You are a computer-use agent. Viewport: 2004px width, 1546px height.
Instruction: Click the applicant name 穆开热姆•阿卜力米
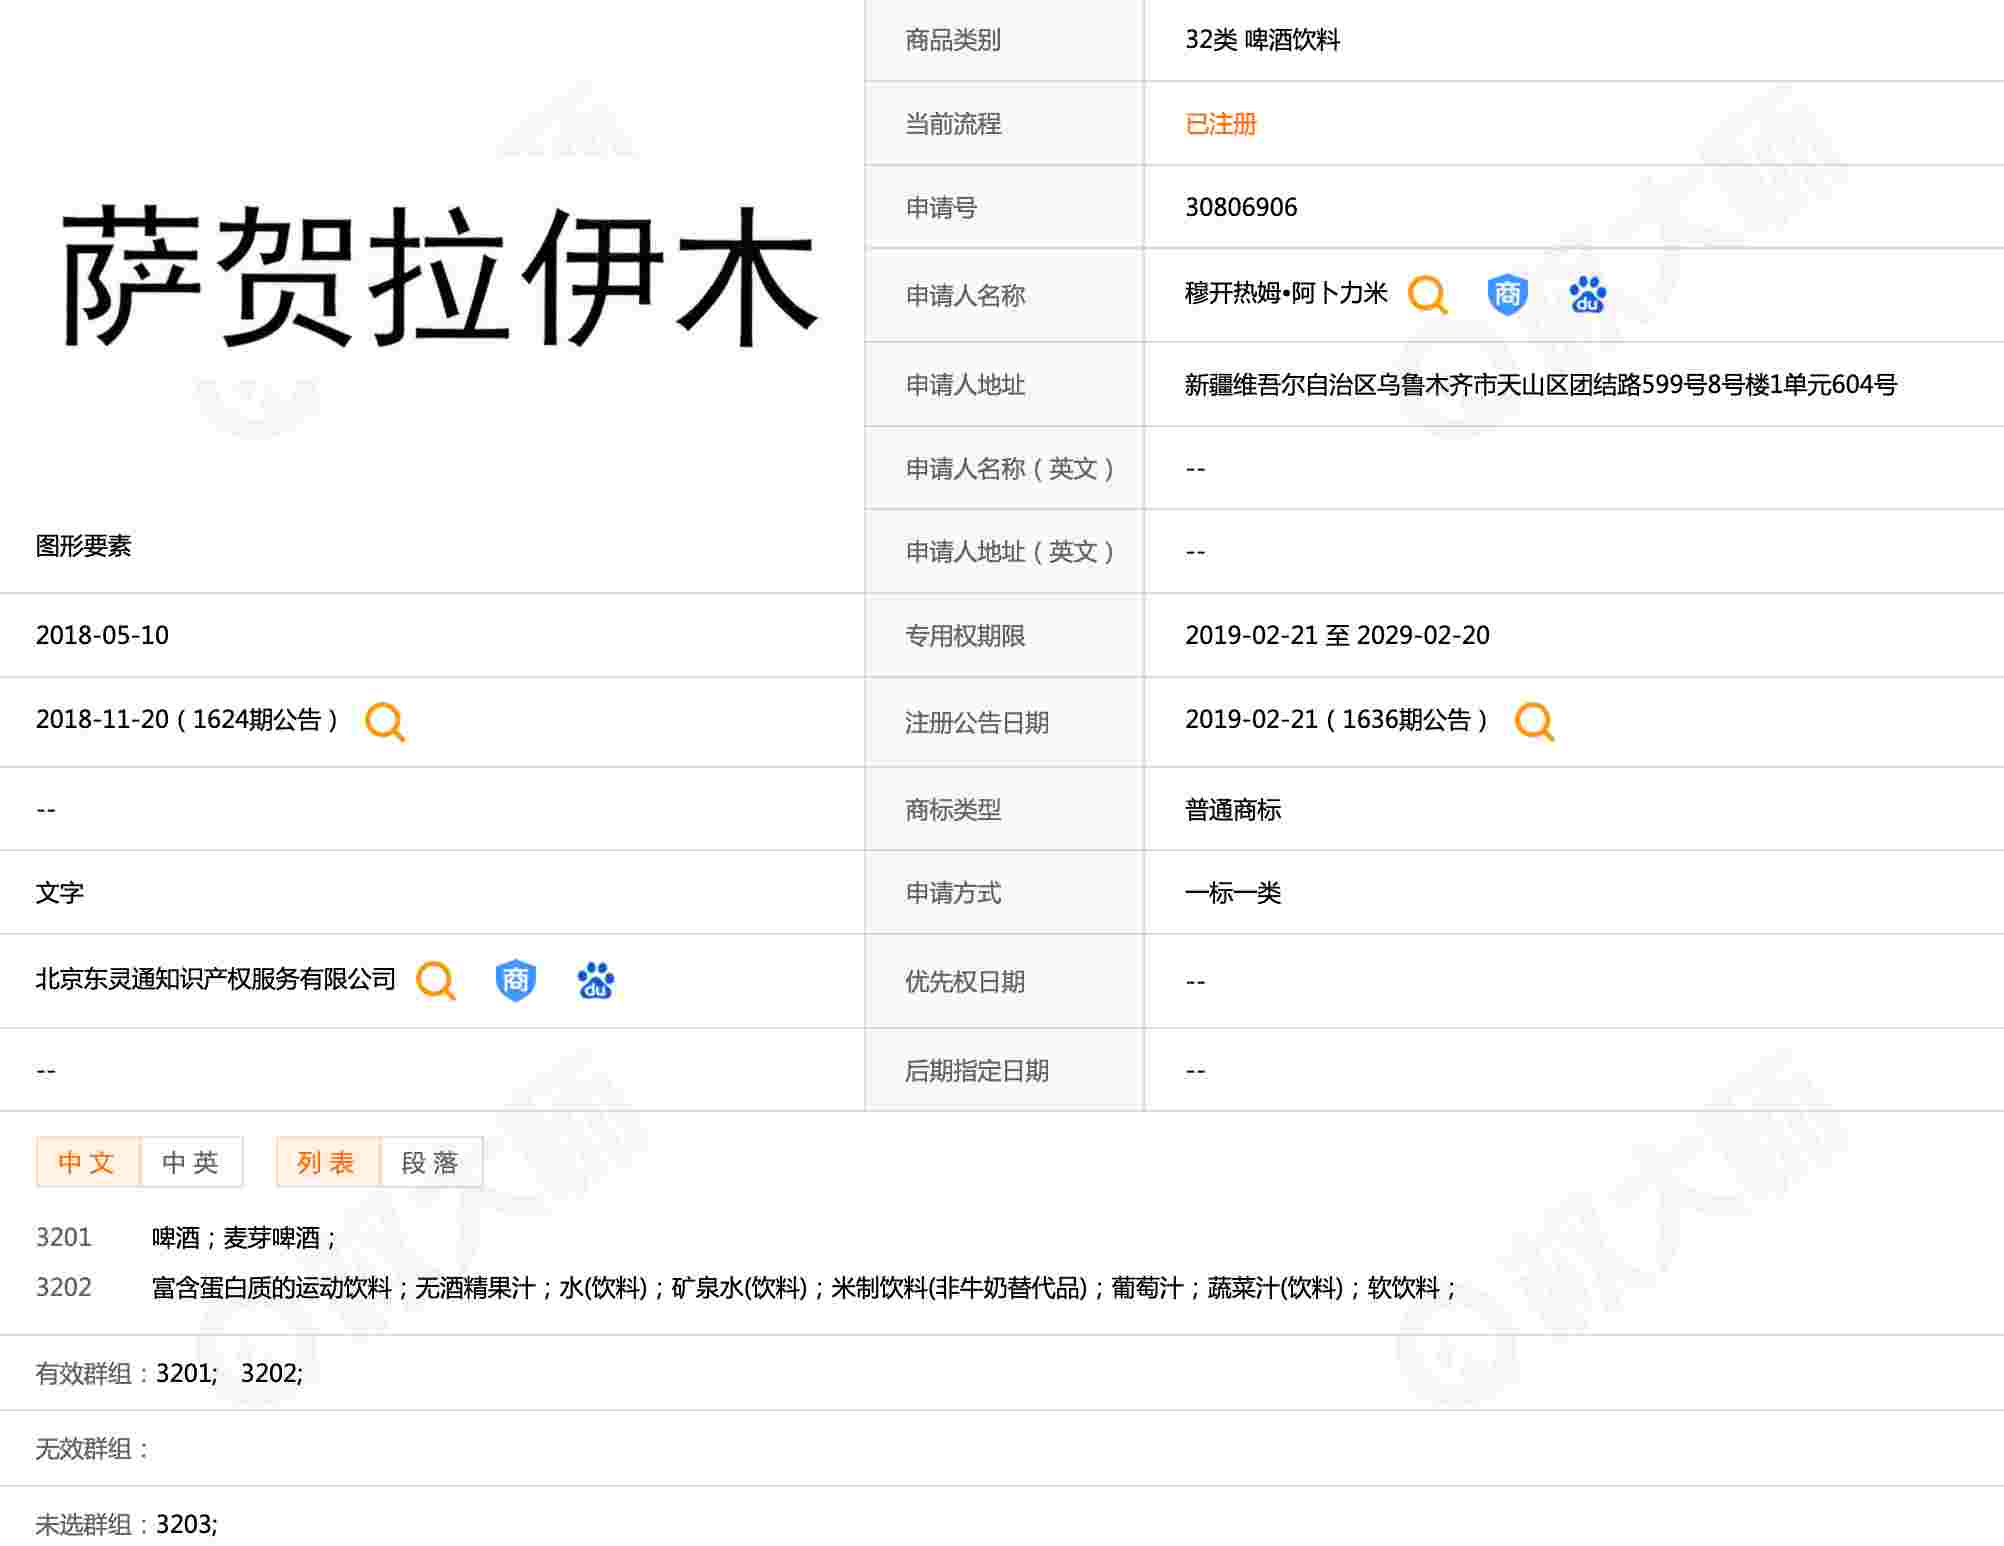(1286, 294)
